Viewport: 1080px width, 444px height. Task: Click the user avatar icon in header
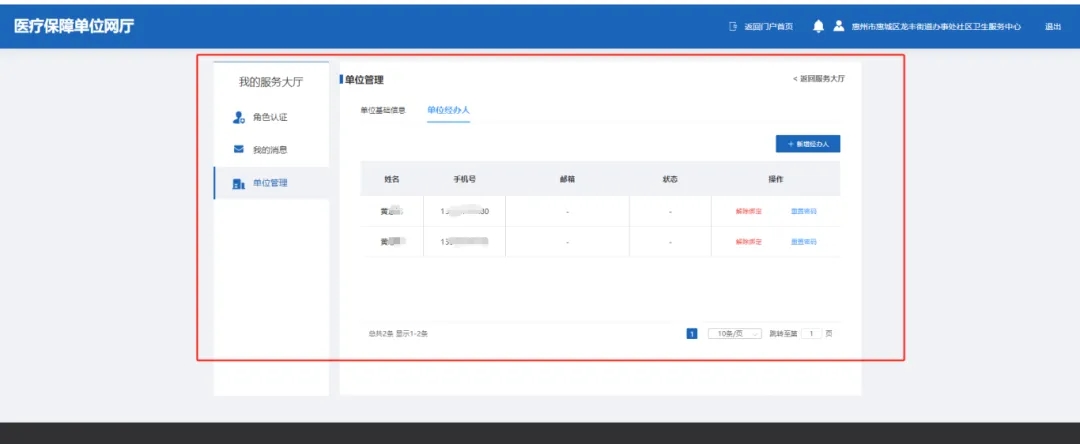[x=839, y=27]
